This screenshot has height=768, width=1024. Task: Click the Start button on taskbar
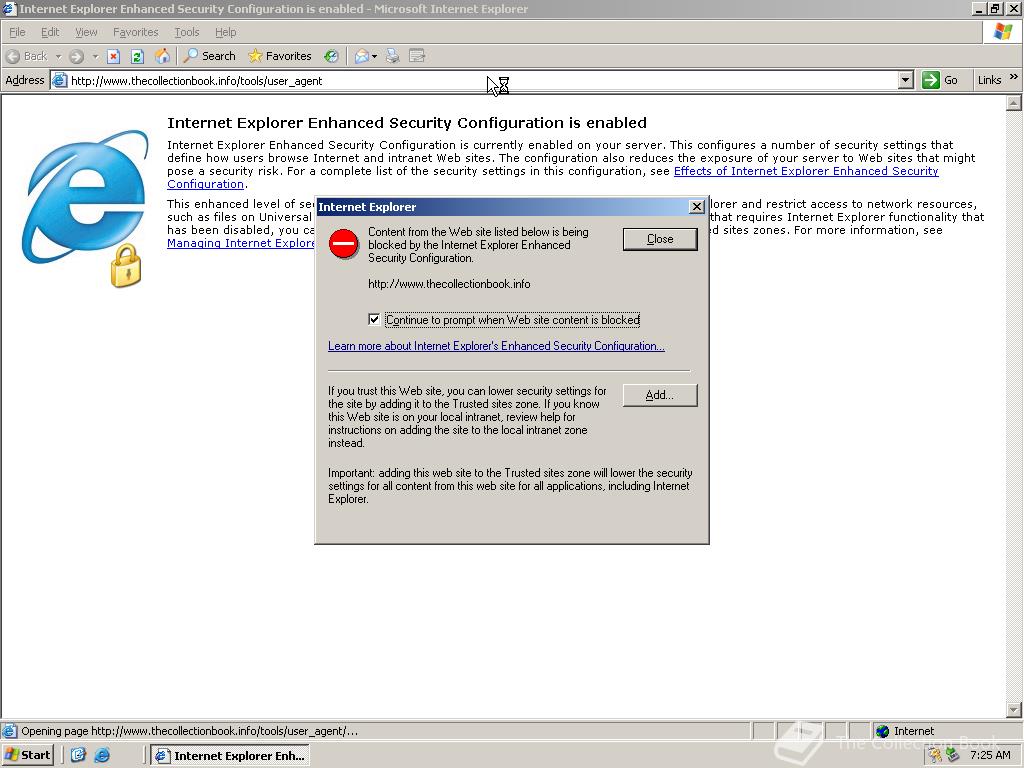pos(27,755)
